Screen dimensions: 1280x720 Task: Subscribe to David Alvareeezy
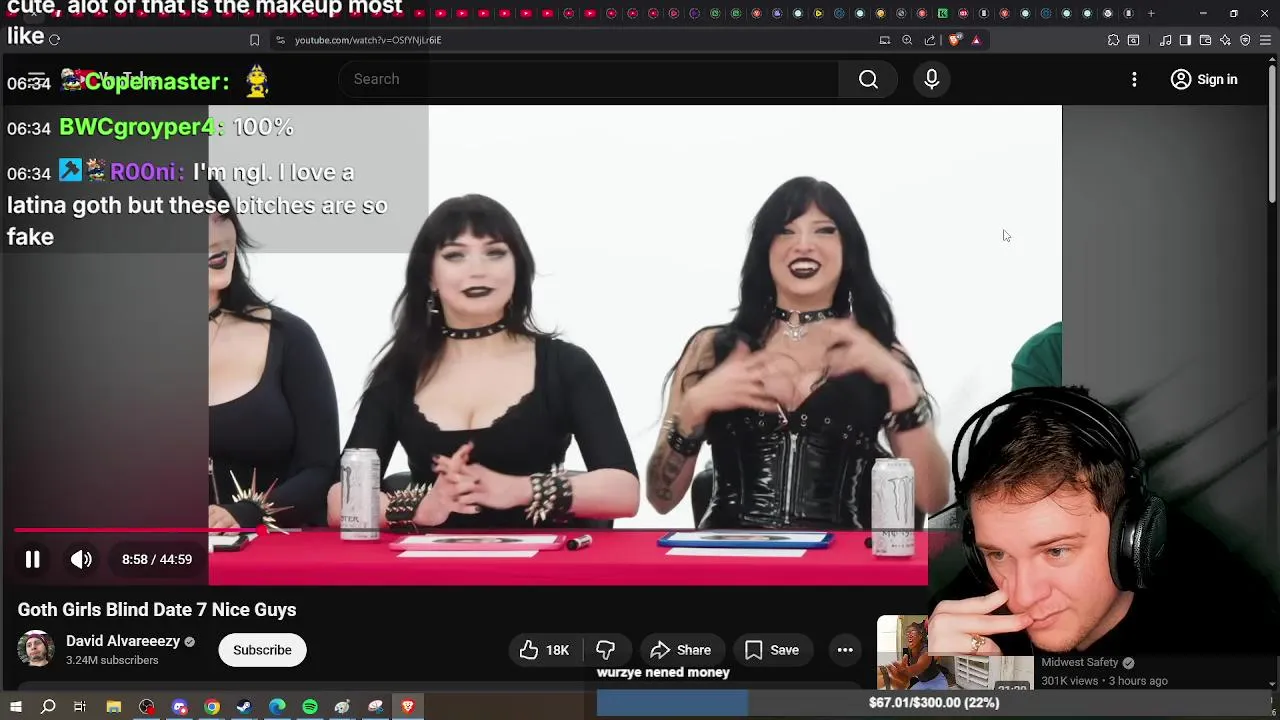coord(262,650)
